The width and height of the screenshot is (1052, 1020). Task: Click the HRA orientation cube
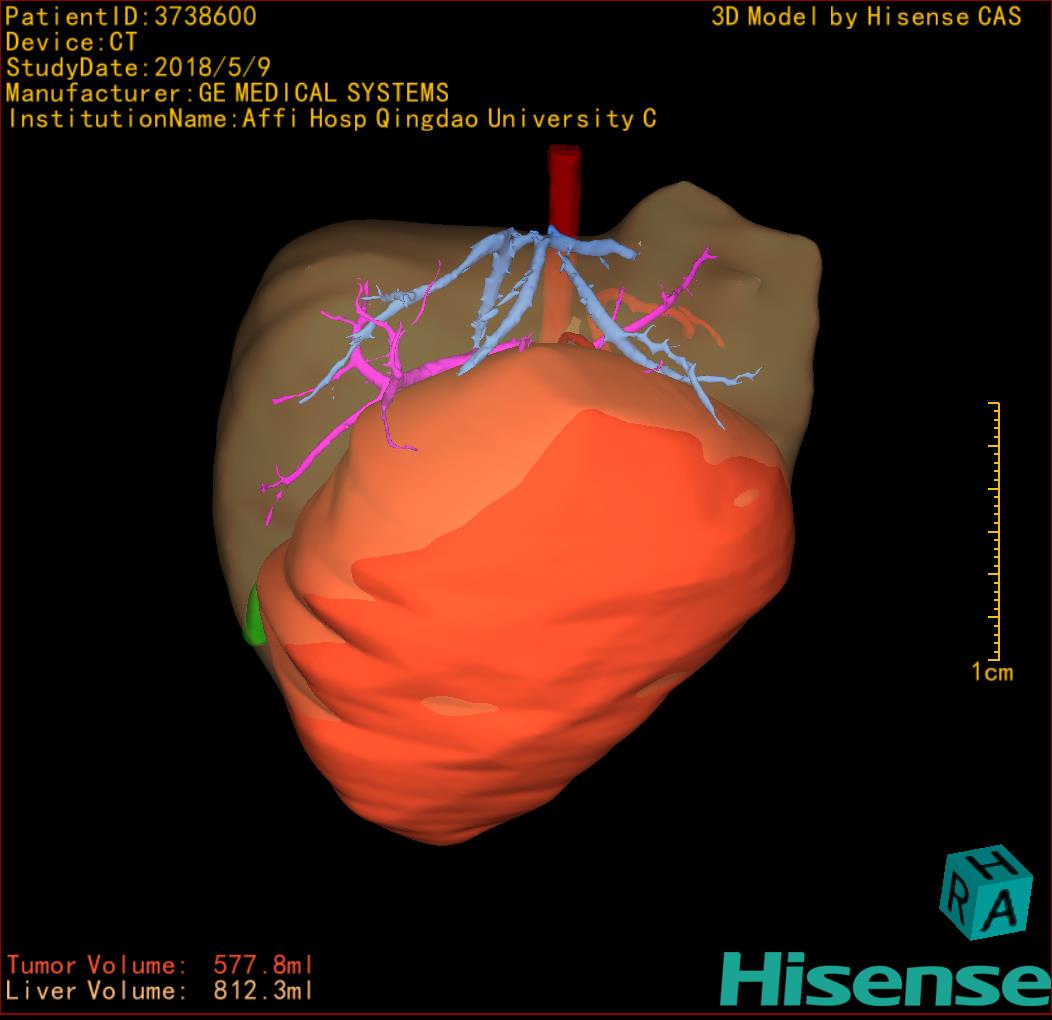986,892
